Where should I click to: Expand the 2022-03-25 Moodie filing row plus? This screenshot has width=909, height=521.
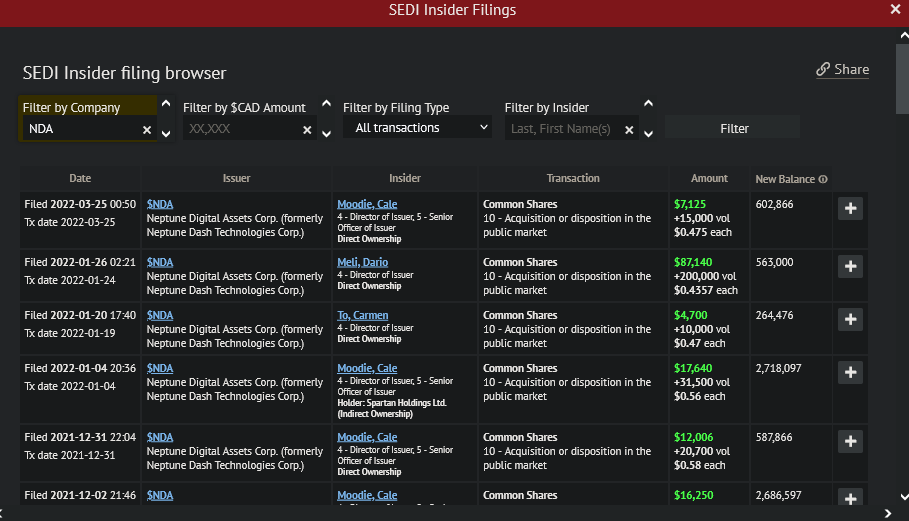(850, 208)
